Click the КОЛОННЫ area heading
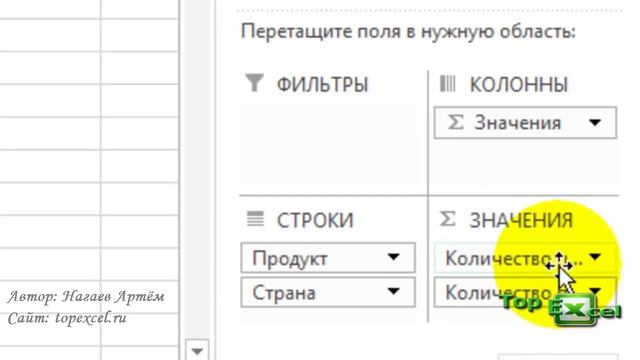Image resolution: width=640 pixels, height=360 pixels. point(519,85)
